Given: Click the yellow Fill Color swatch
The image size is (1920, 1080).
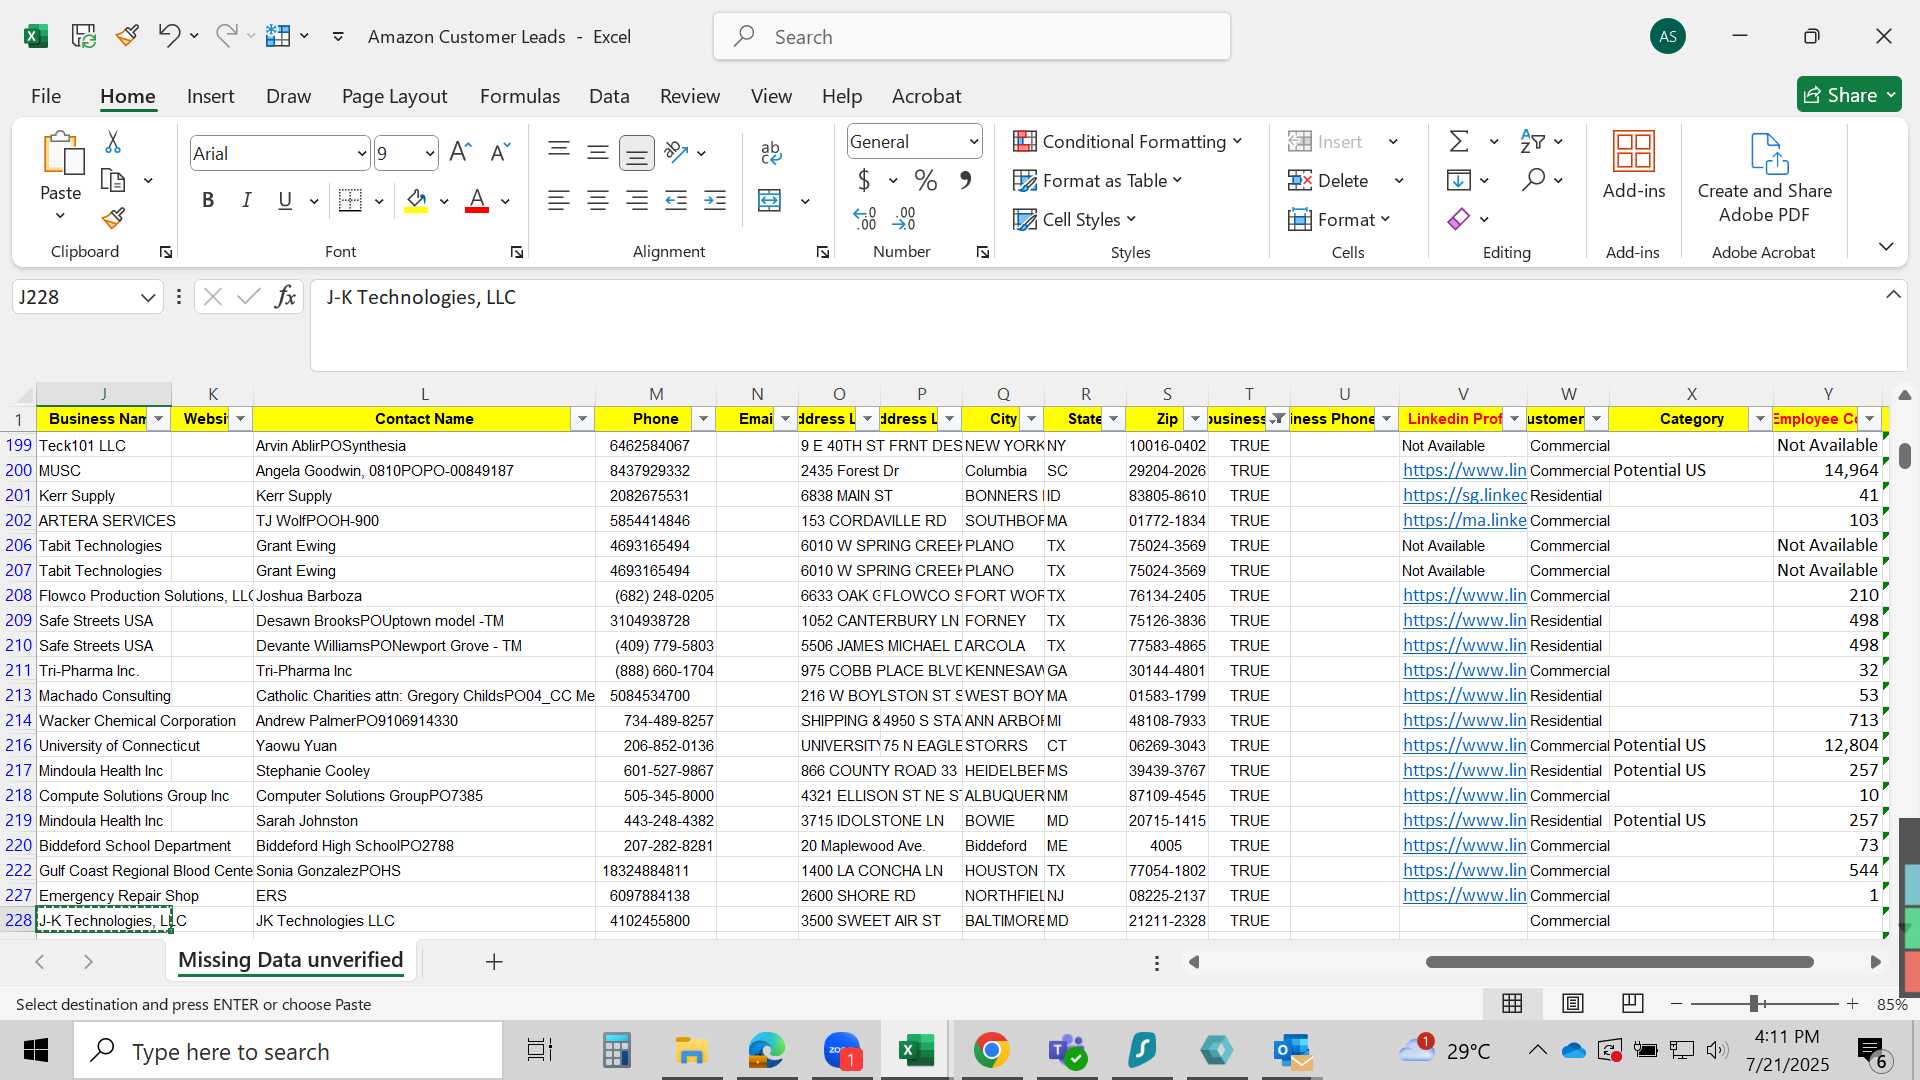Looking at the screenshot, I should click(x=416, y=201).
